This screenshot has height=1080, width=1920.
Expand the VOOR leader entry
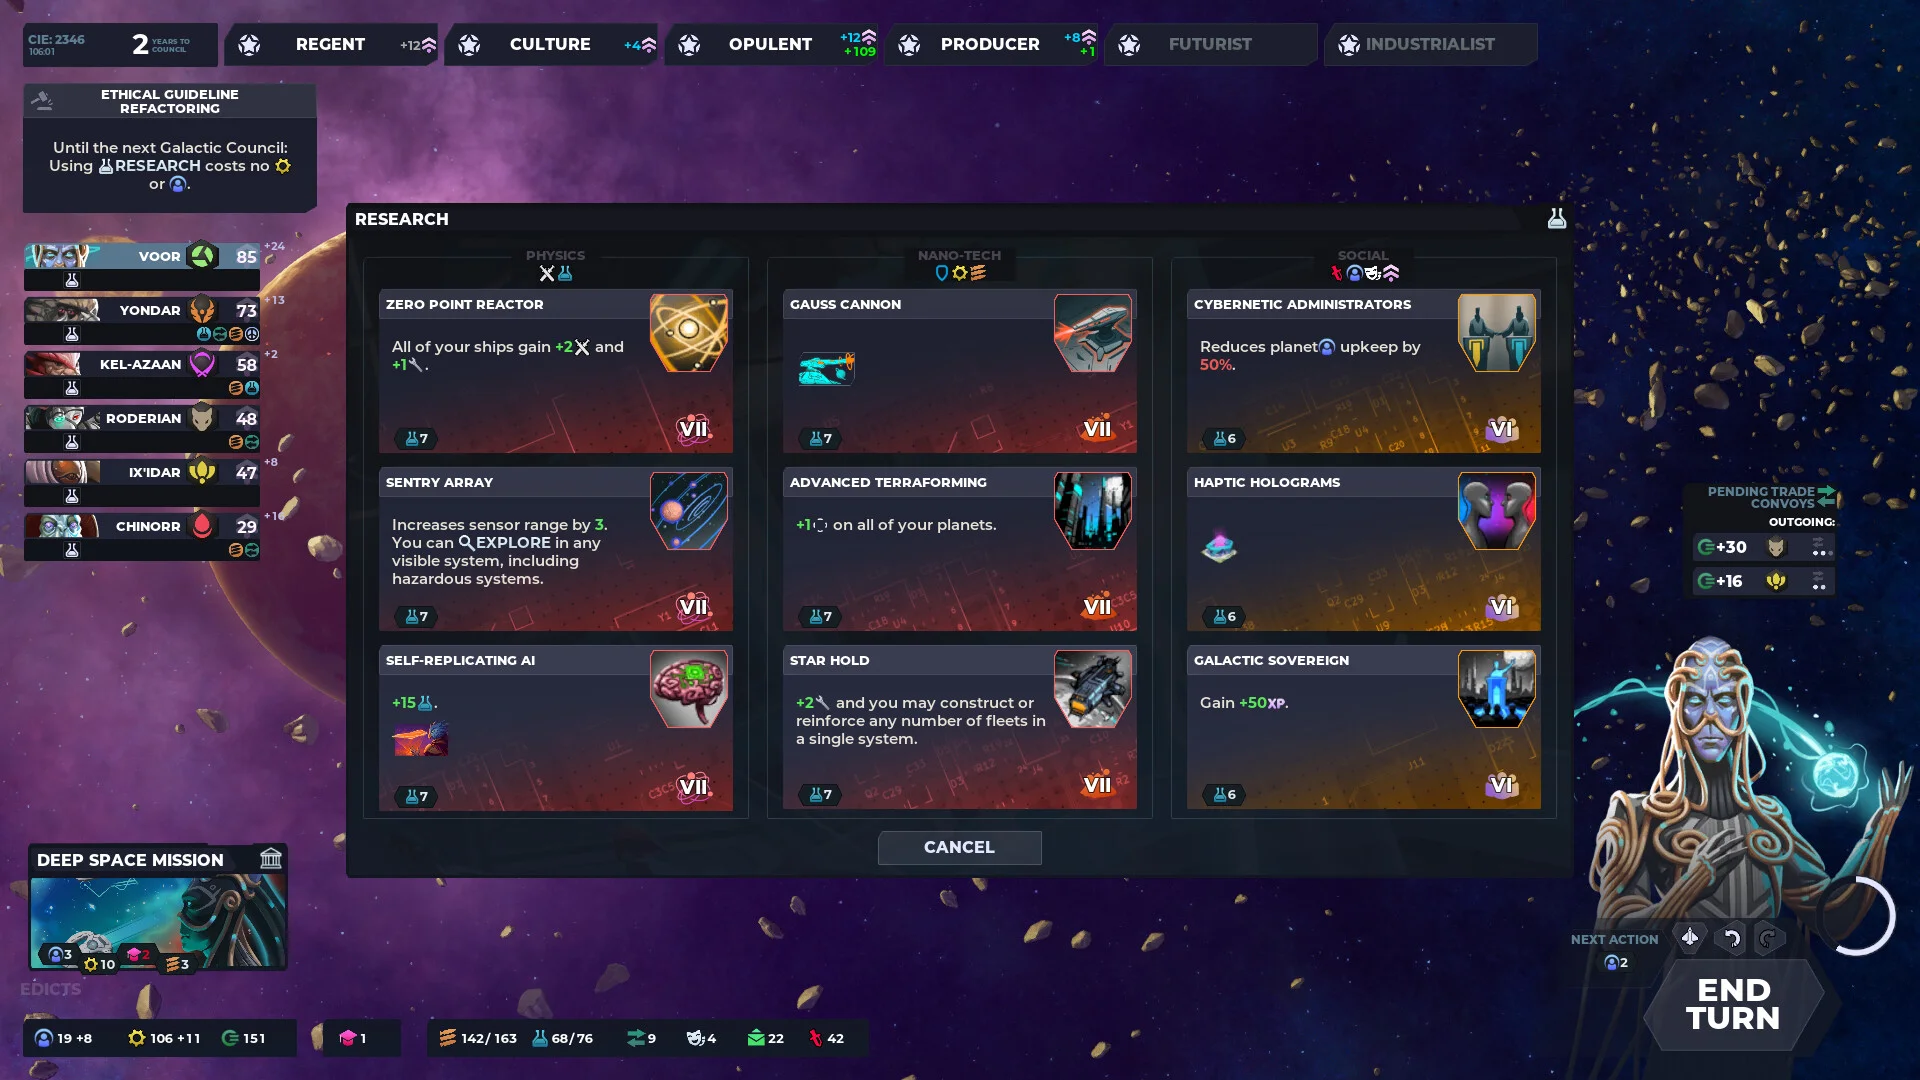[x=145, y=255]
